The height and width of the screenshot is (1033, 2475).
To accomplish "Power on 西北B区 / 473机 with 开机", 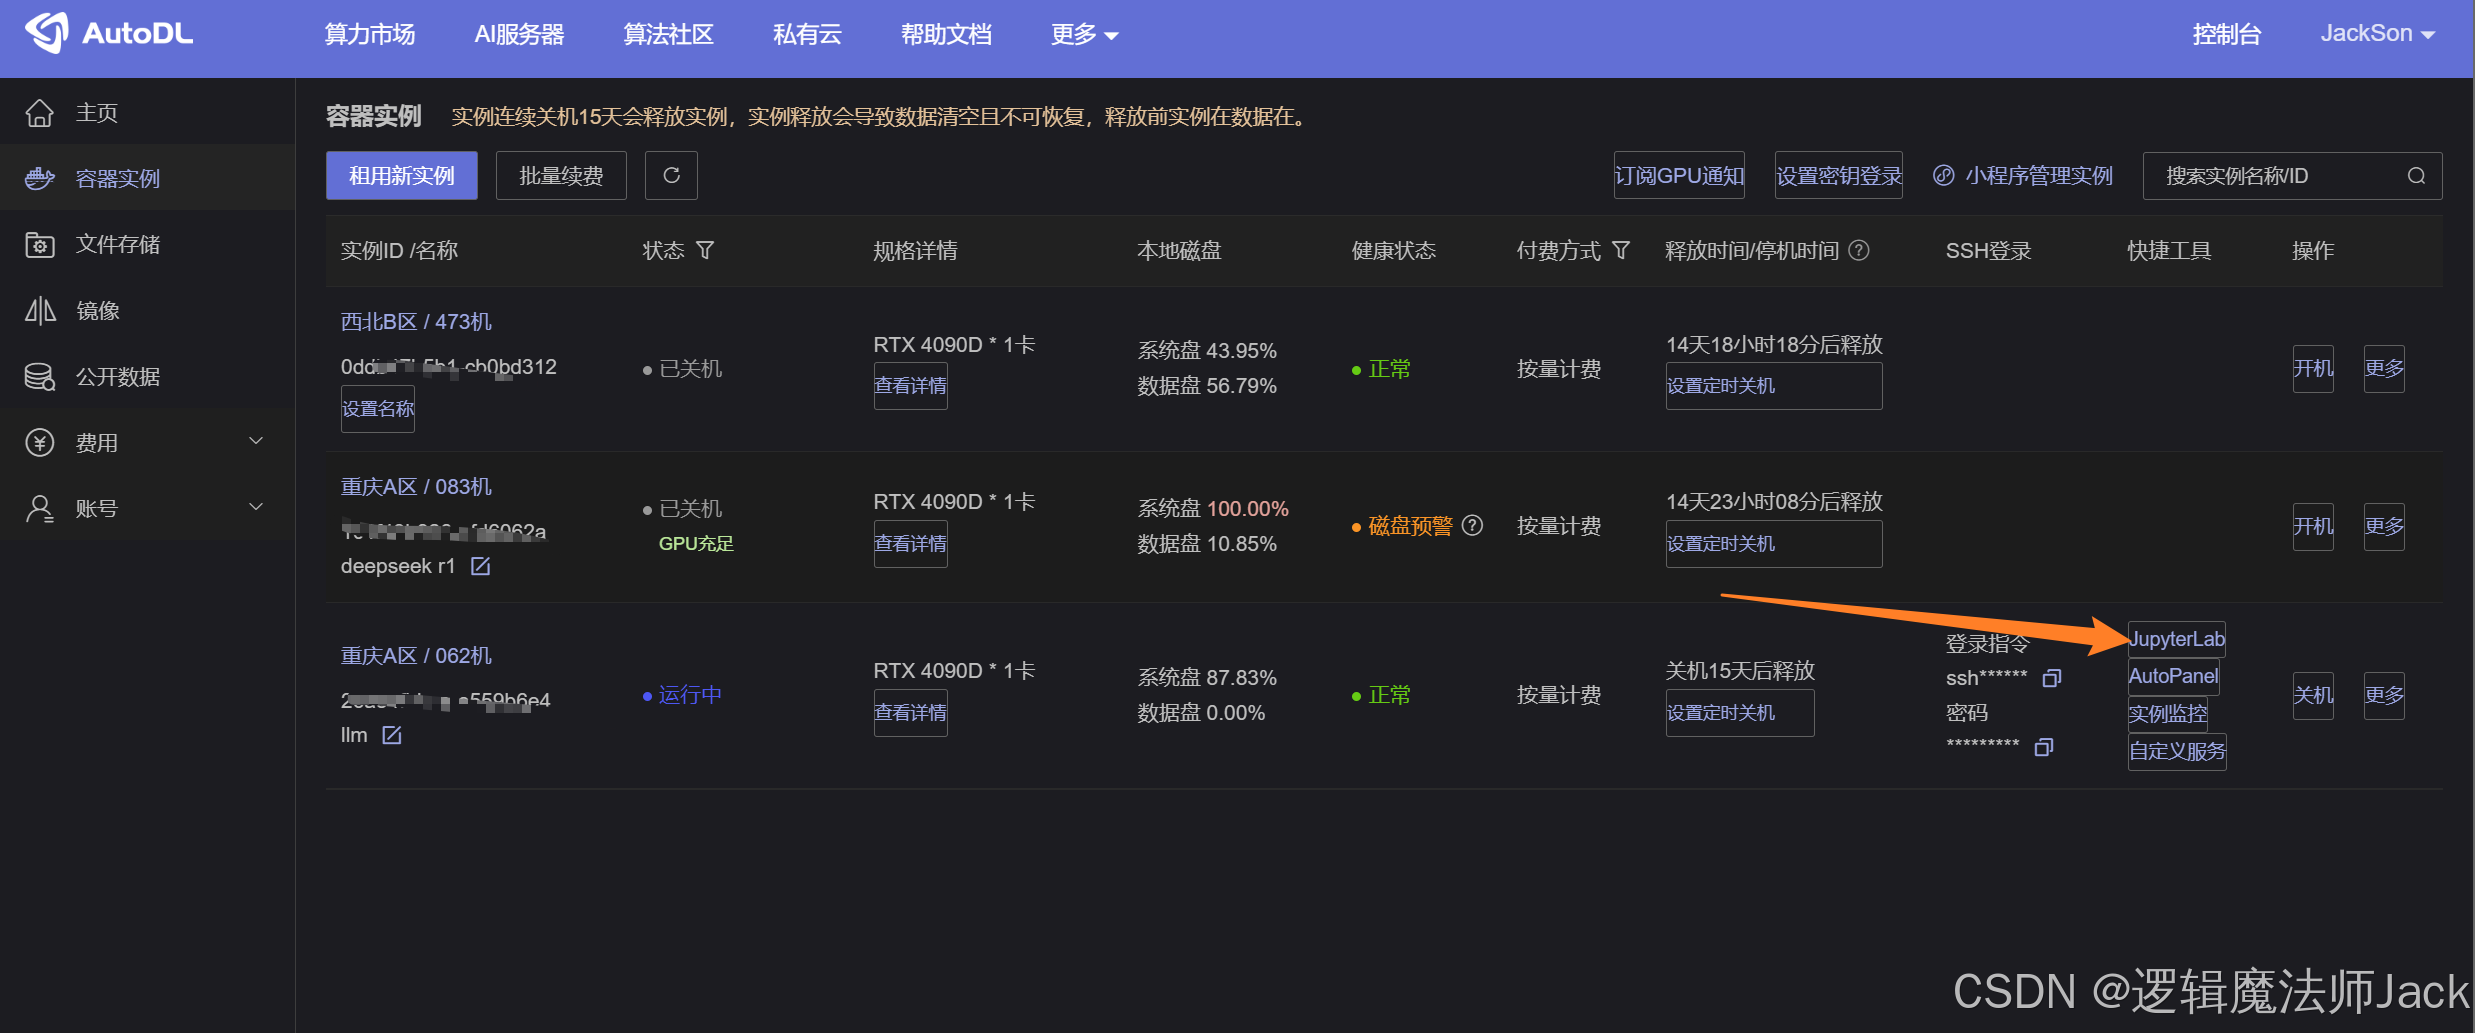I will point(2313,369).
